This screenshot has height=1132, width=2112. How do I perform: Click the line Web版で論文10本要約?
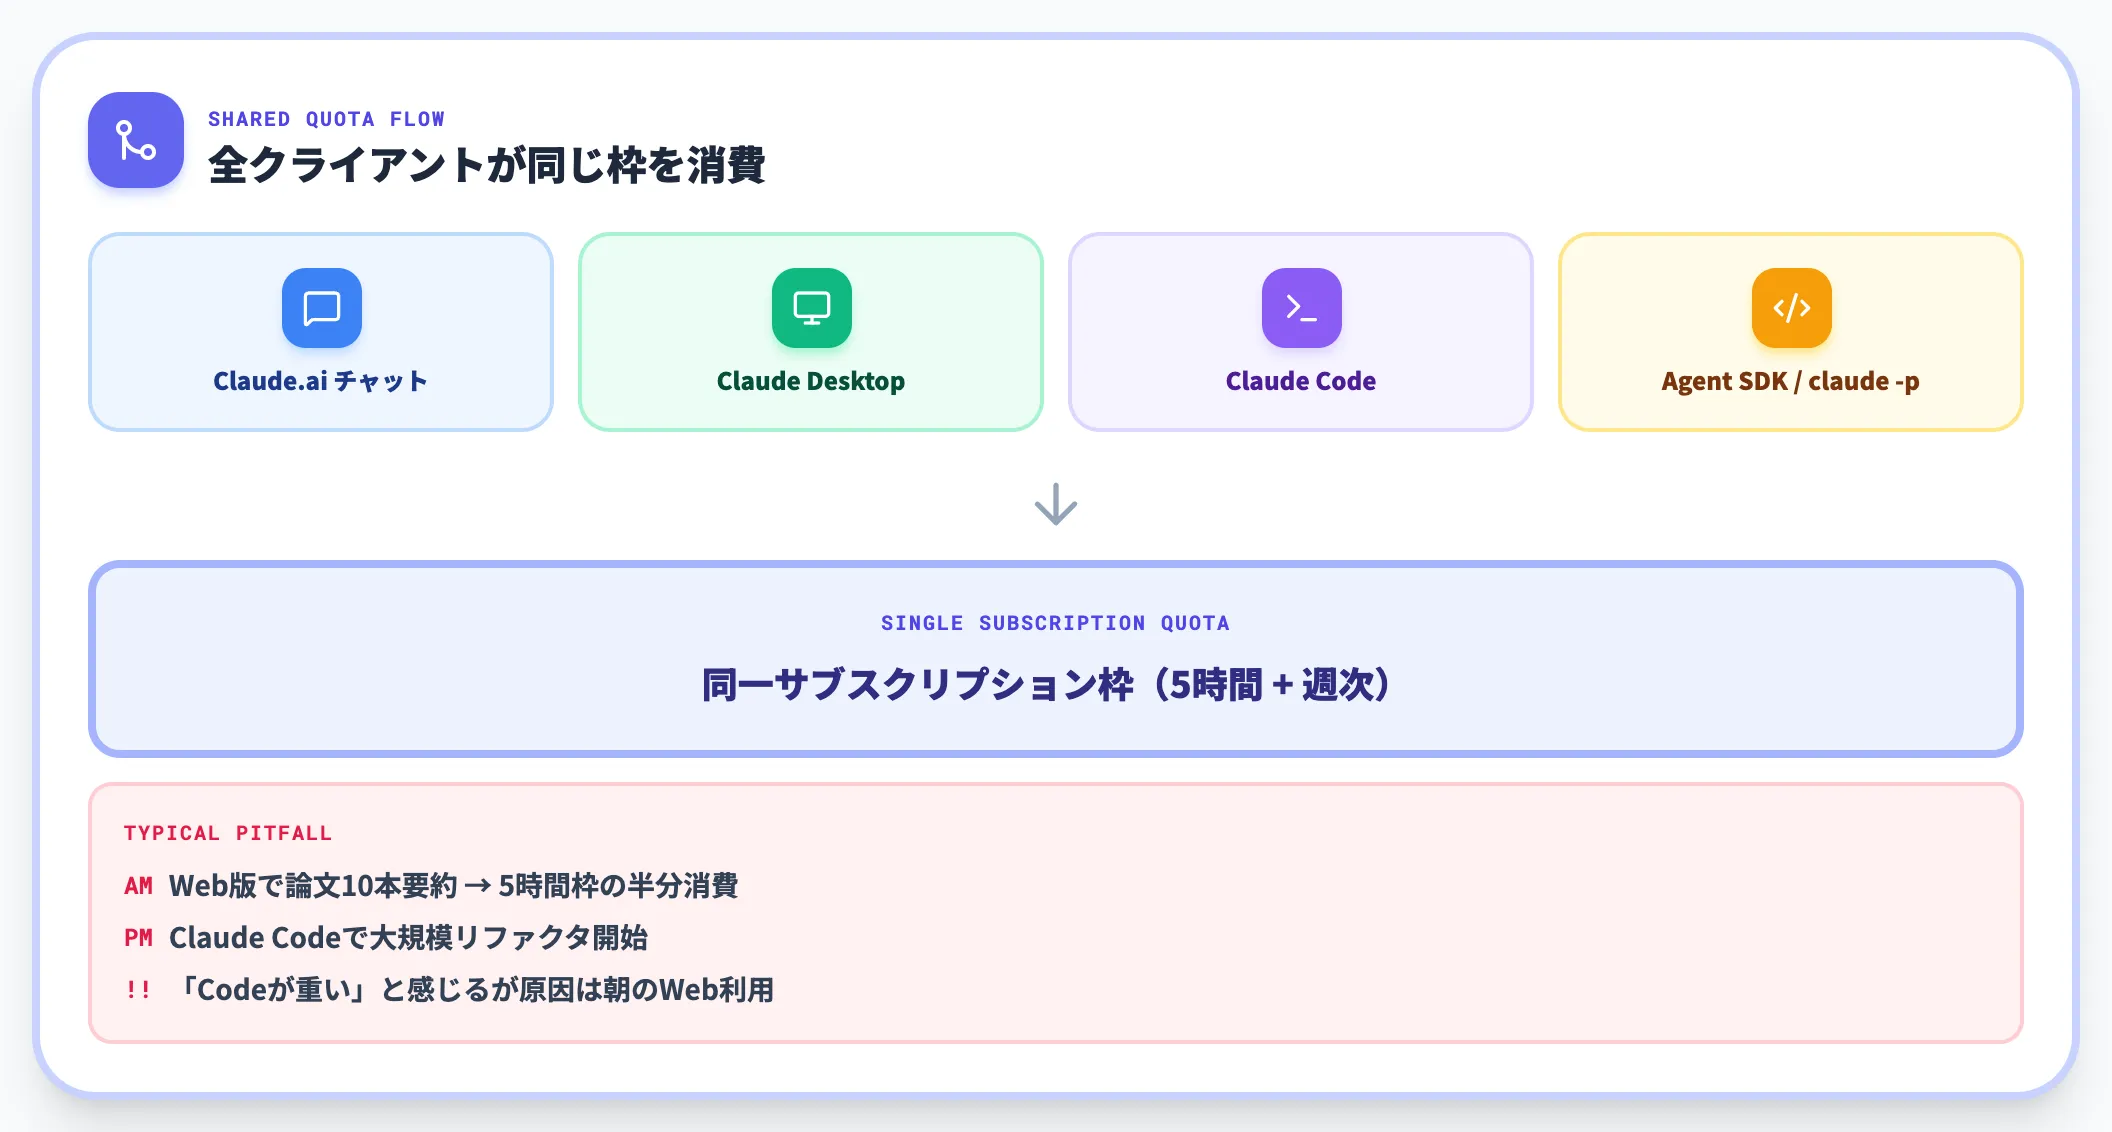click(x=453, y=886)
